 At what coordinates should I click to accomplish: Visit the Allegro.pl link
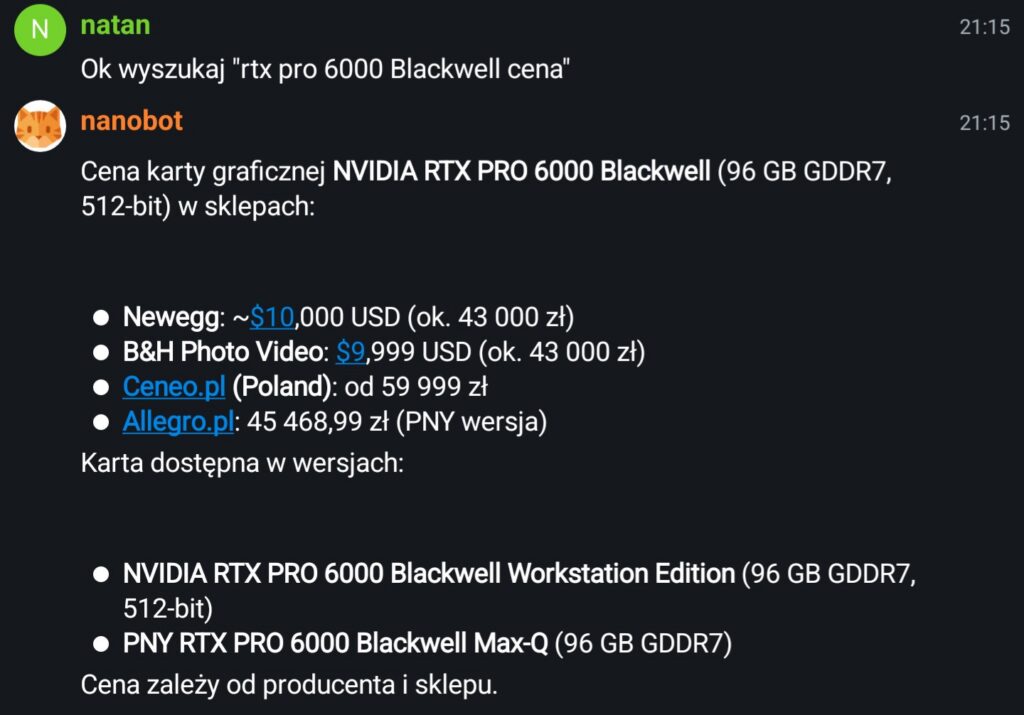178,421
